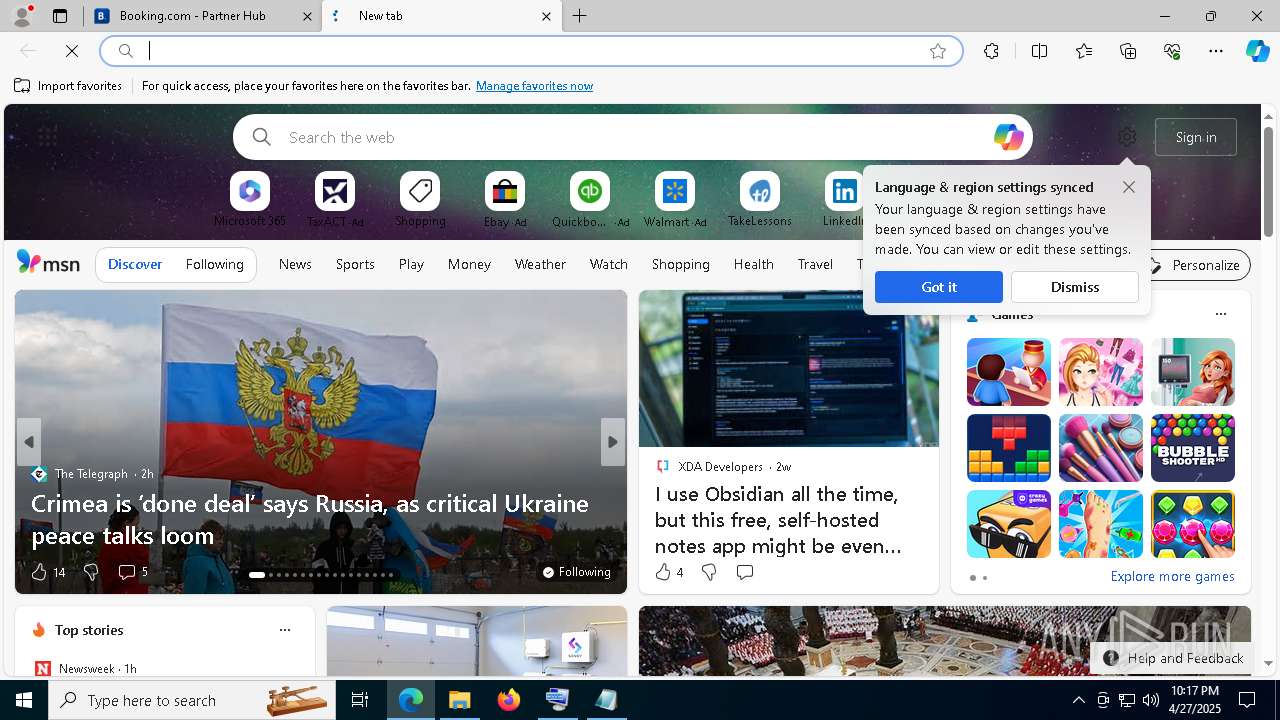The image size is (1280, 720).
Task: Focus the Search the web box
Action: point(632,137)
